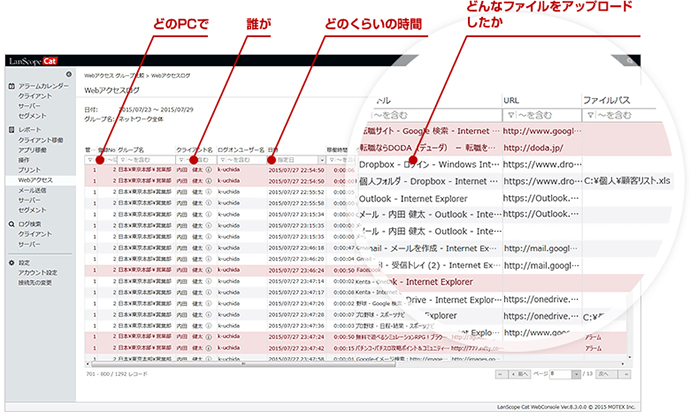The image size is (690, 419).
Task: Click the LanScope Cat logo
Action: click(x=33, y=61)
